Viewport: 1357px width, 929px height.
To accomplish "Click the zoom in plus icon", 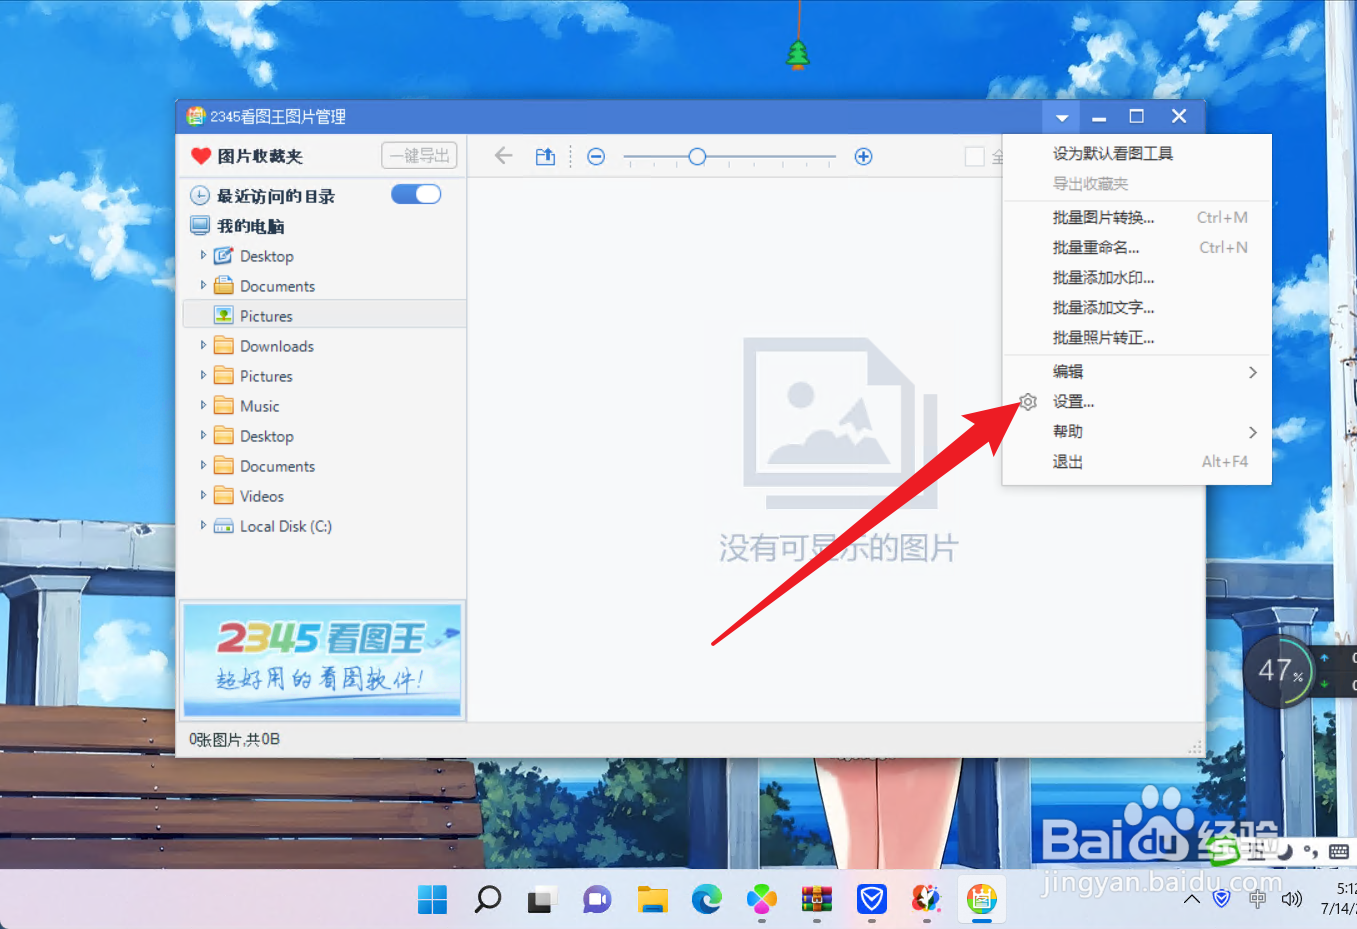I will pyautogui.click(x=862, y=156).
